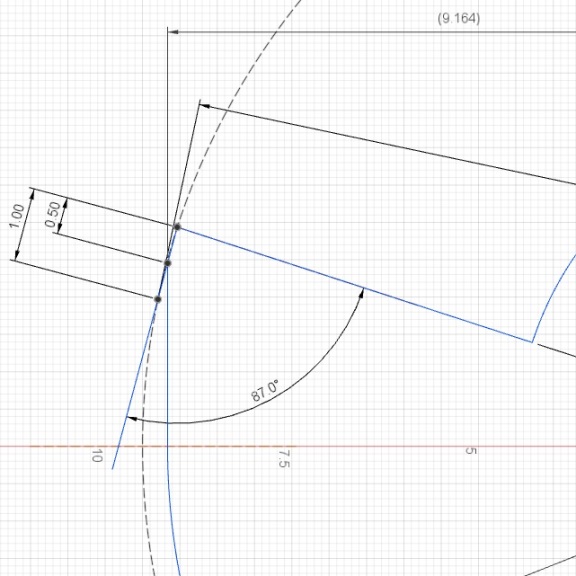The width and height of the screenshot is (576, 576).
Task: Click the 0.50 dimension value
Action: [x=53, y=215]
